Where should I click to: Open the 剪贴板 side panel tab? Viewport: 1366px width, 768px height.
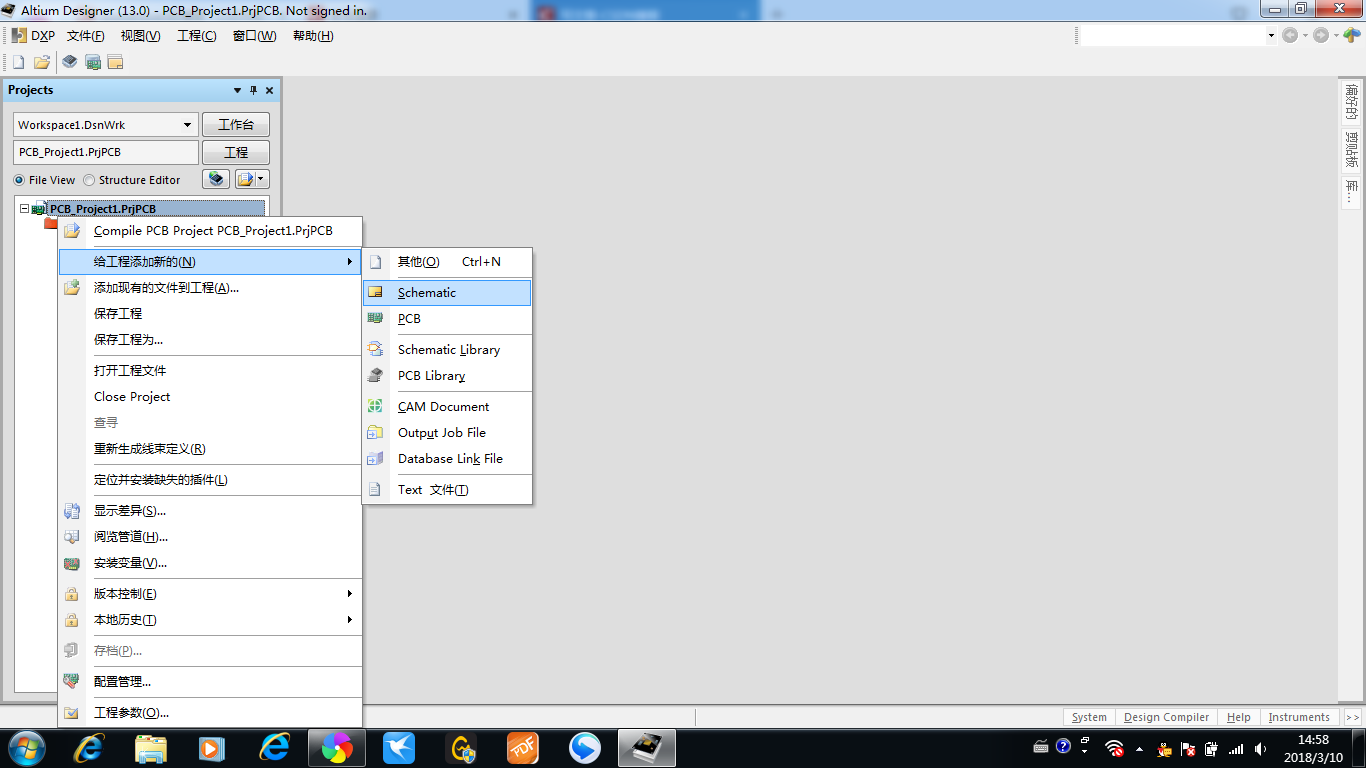coord(1351,150)
